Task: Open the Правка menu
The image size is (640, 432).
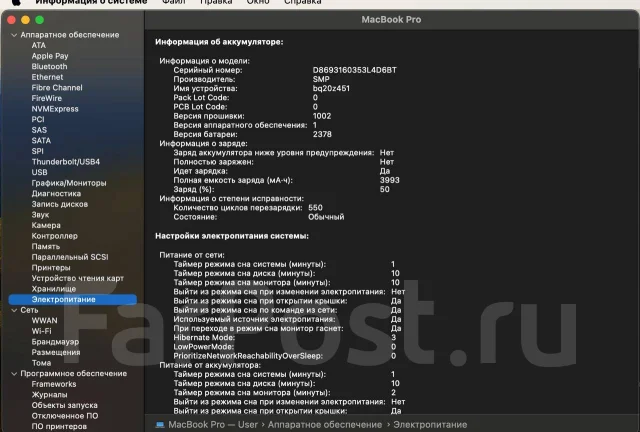Action: click(x=216, y=2)
